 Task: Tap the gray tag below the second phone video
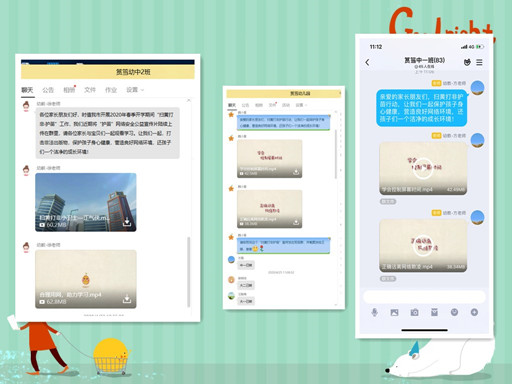coord(388,279)
